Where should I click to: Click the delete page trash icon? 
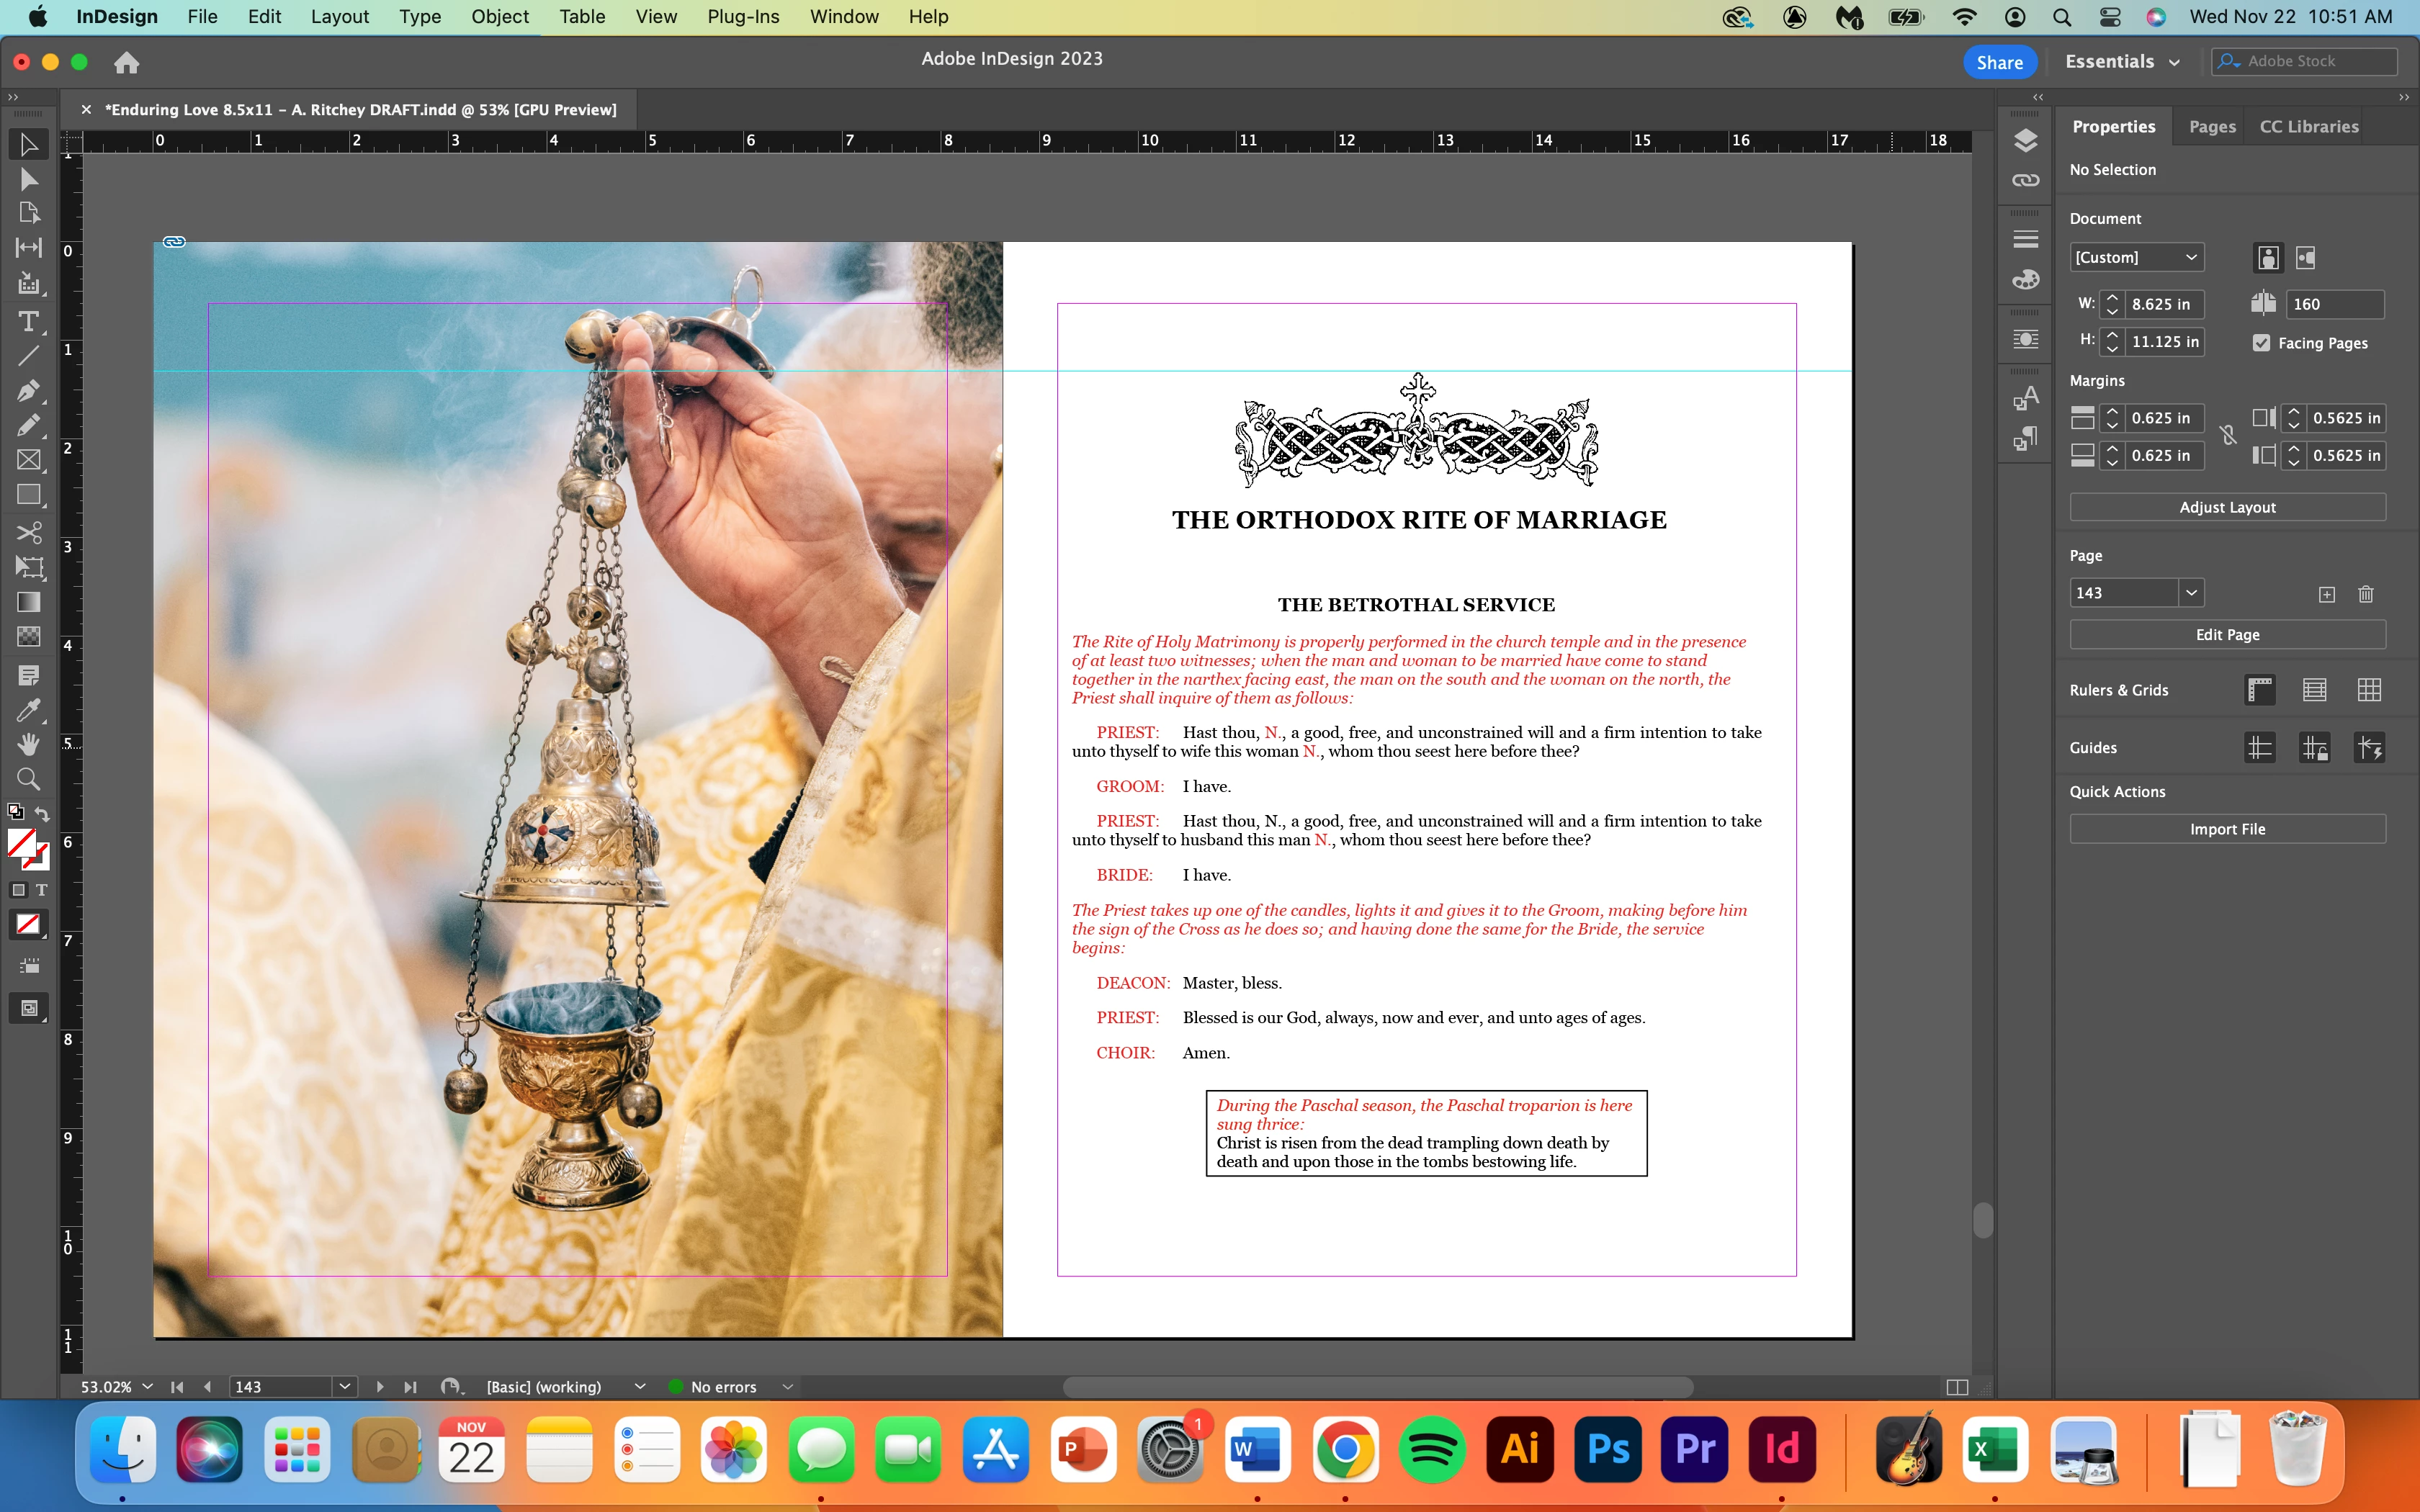pos(2365,594)
